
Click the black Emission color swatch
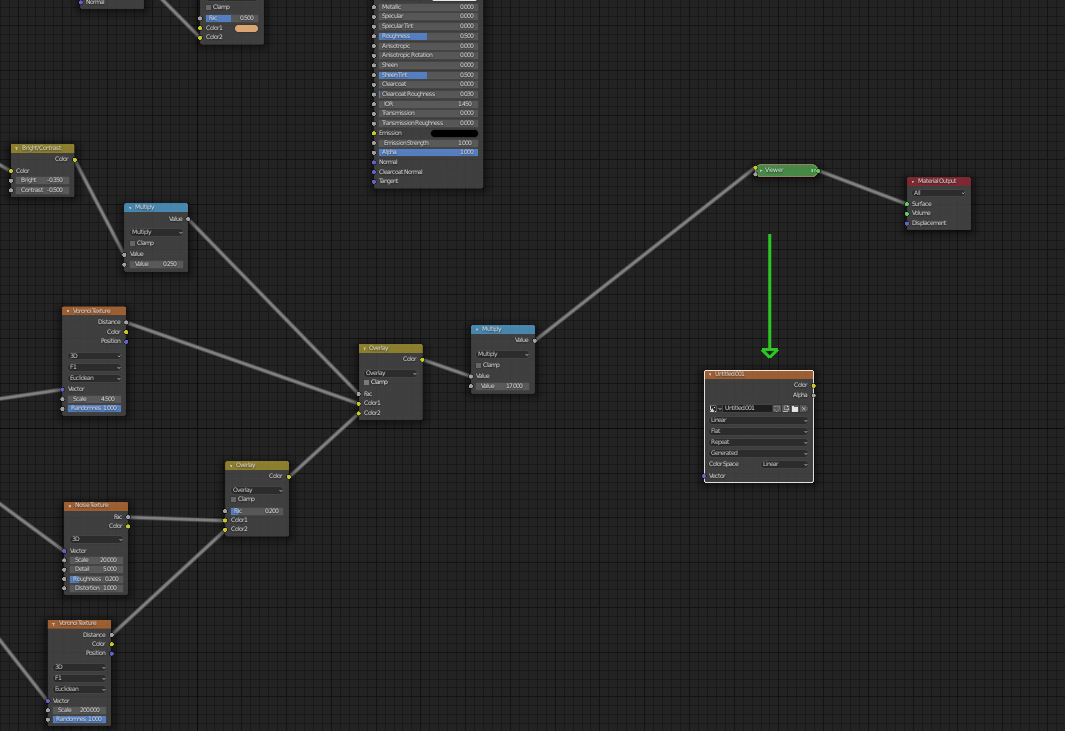tap(454, 133)
